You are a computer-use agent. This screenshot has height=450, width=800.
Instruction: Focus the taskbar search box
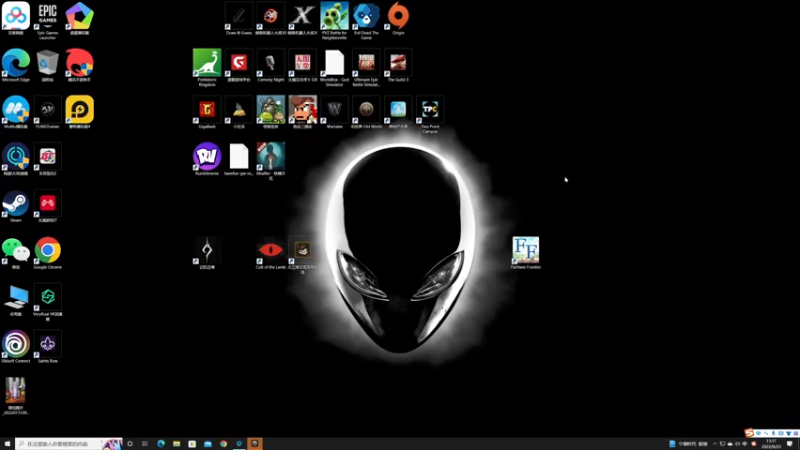(69, 444)
